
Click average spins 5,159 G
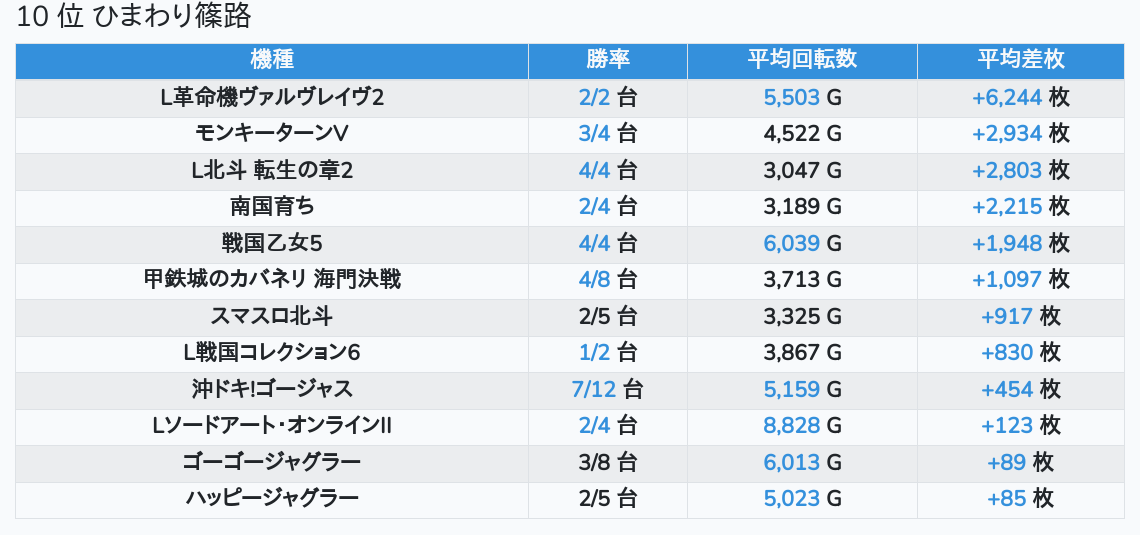[802, 389]
